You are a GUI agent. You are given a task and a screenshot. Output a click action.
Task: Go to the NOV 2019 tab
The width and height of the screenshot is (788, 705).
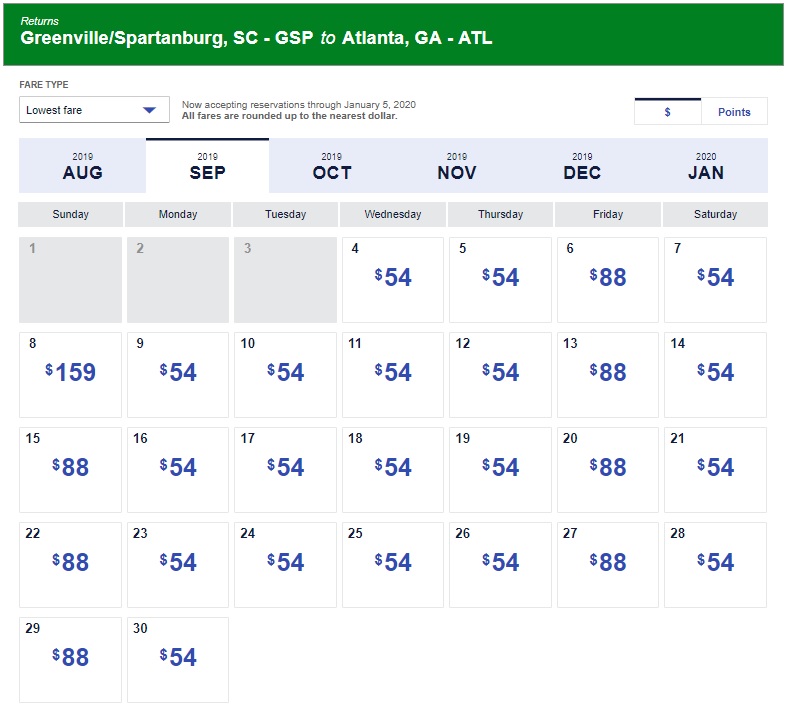pos(457,166)
